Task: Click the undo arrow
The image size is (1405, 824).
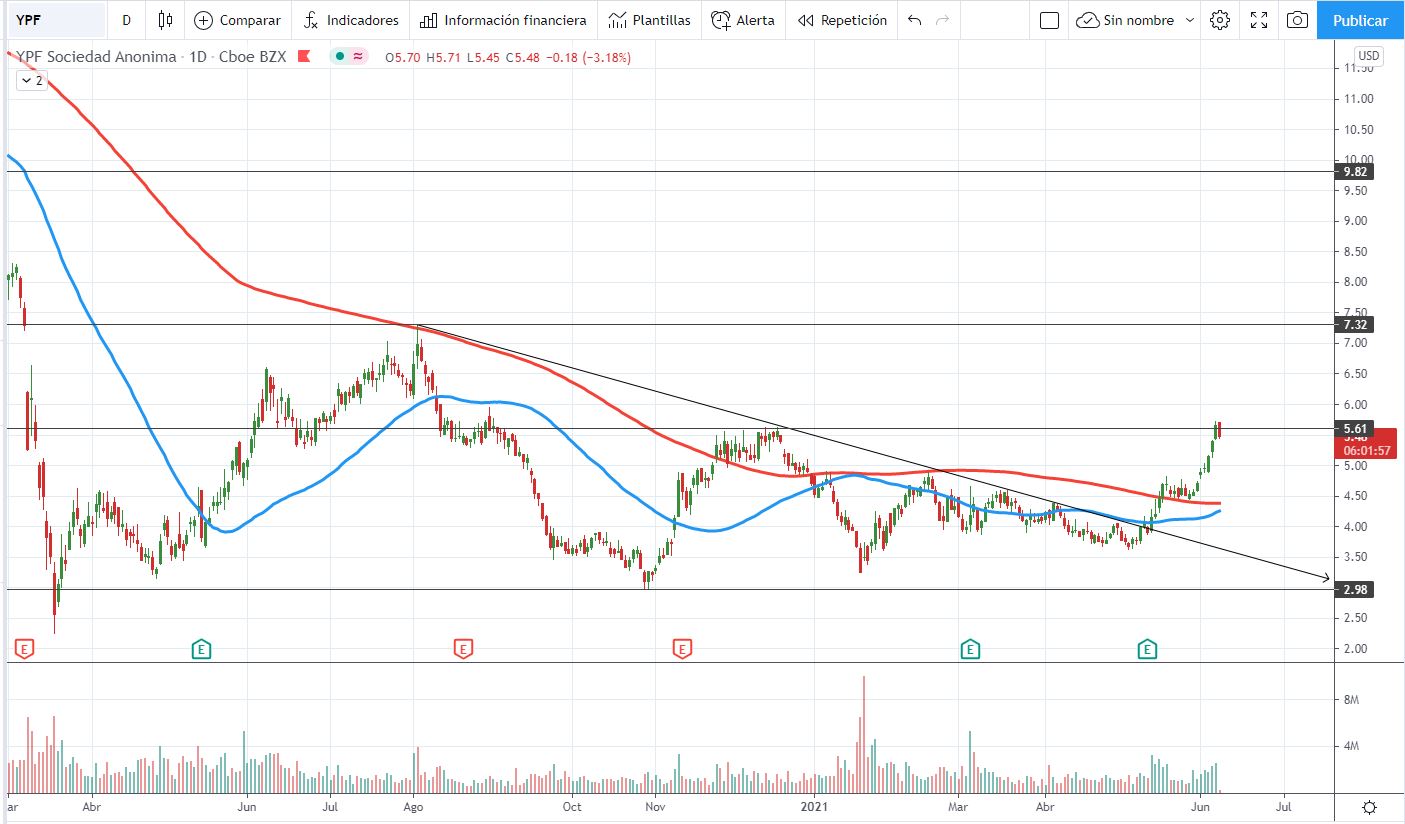Action: click(x=914, y=20)
